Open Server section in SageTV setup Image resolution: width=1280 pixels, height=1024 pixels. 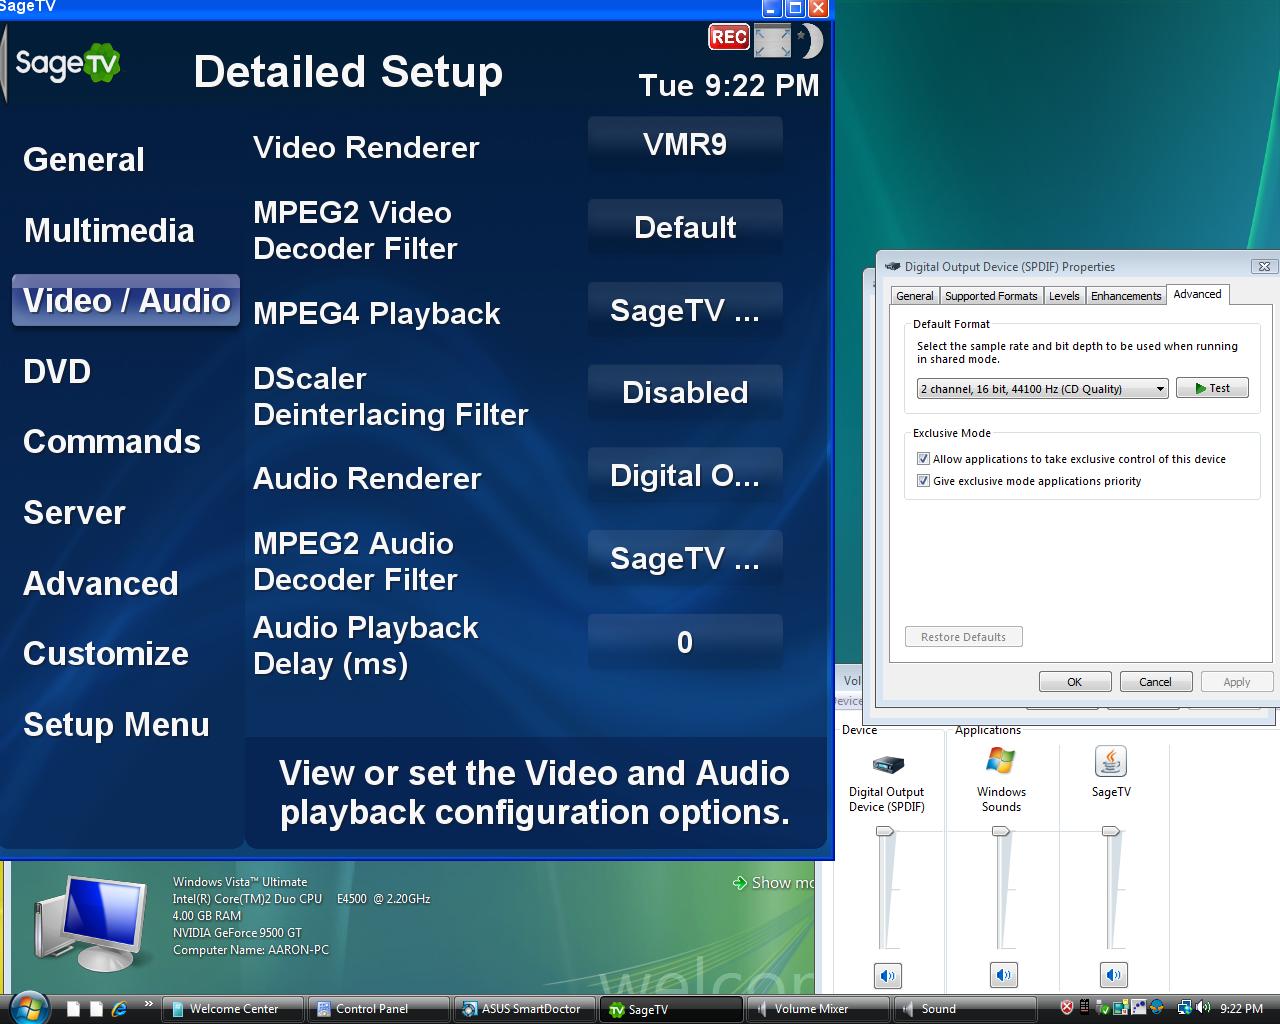(x=74, y=513)
